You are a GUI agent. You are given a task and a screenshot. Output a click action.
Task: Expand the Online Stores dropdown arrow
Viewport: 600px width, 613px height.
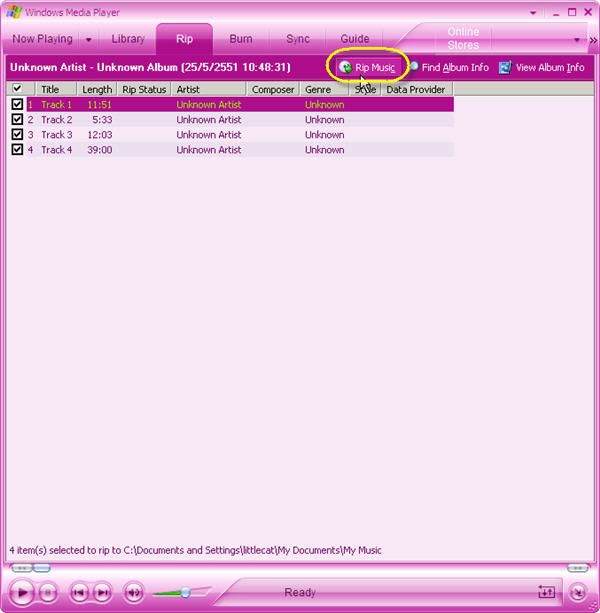577,39
